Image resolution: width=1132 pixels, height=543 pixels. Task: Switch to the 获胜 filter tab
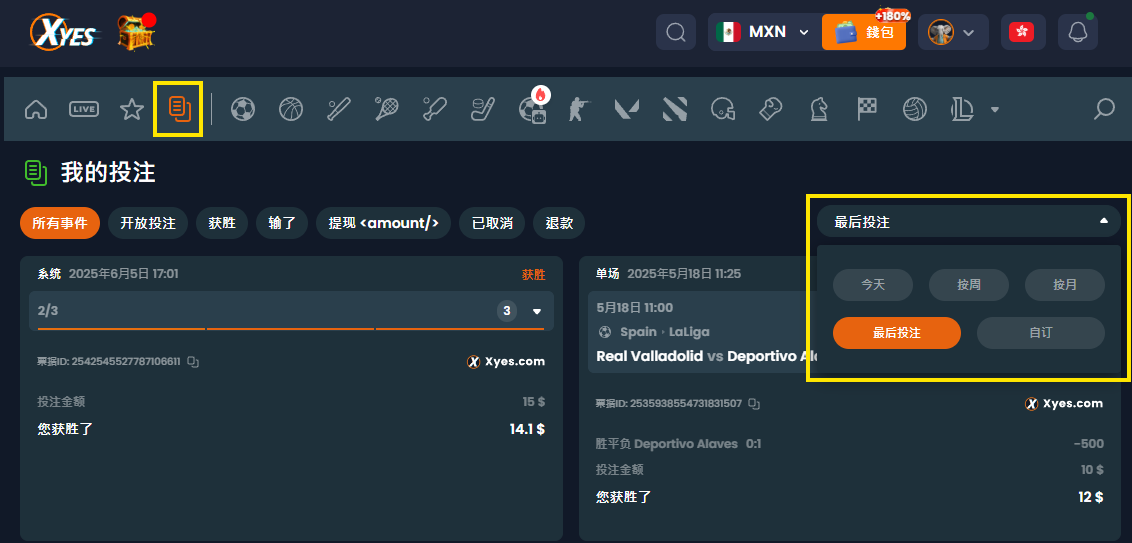(x=222, y=223)
